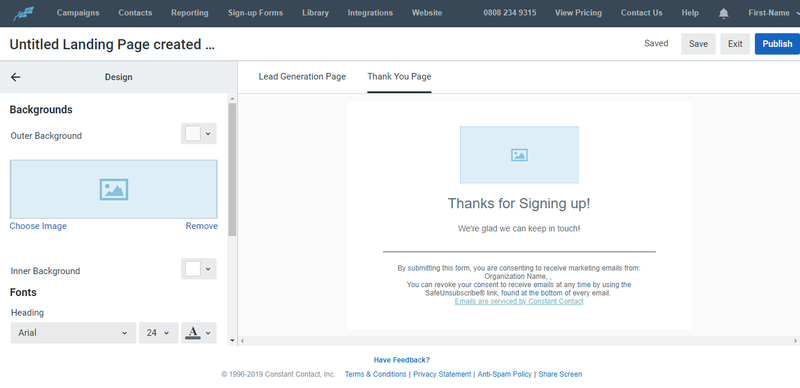Click the Choose Image link
Viewport: 800px width, 388px height.
(38, 226)
